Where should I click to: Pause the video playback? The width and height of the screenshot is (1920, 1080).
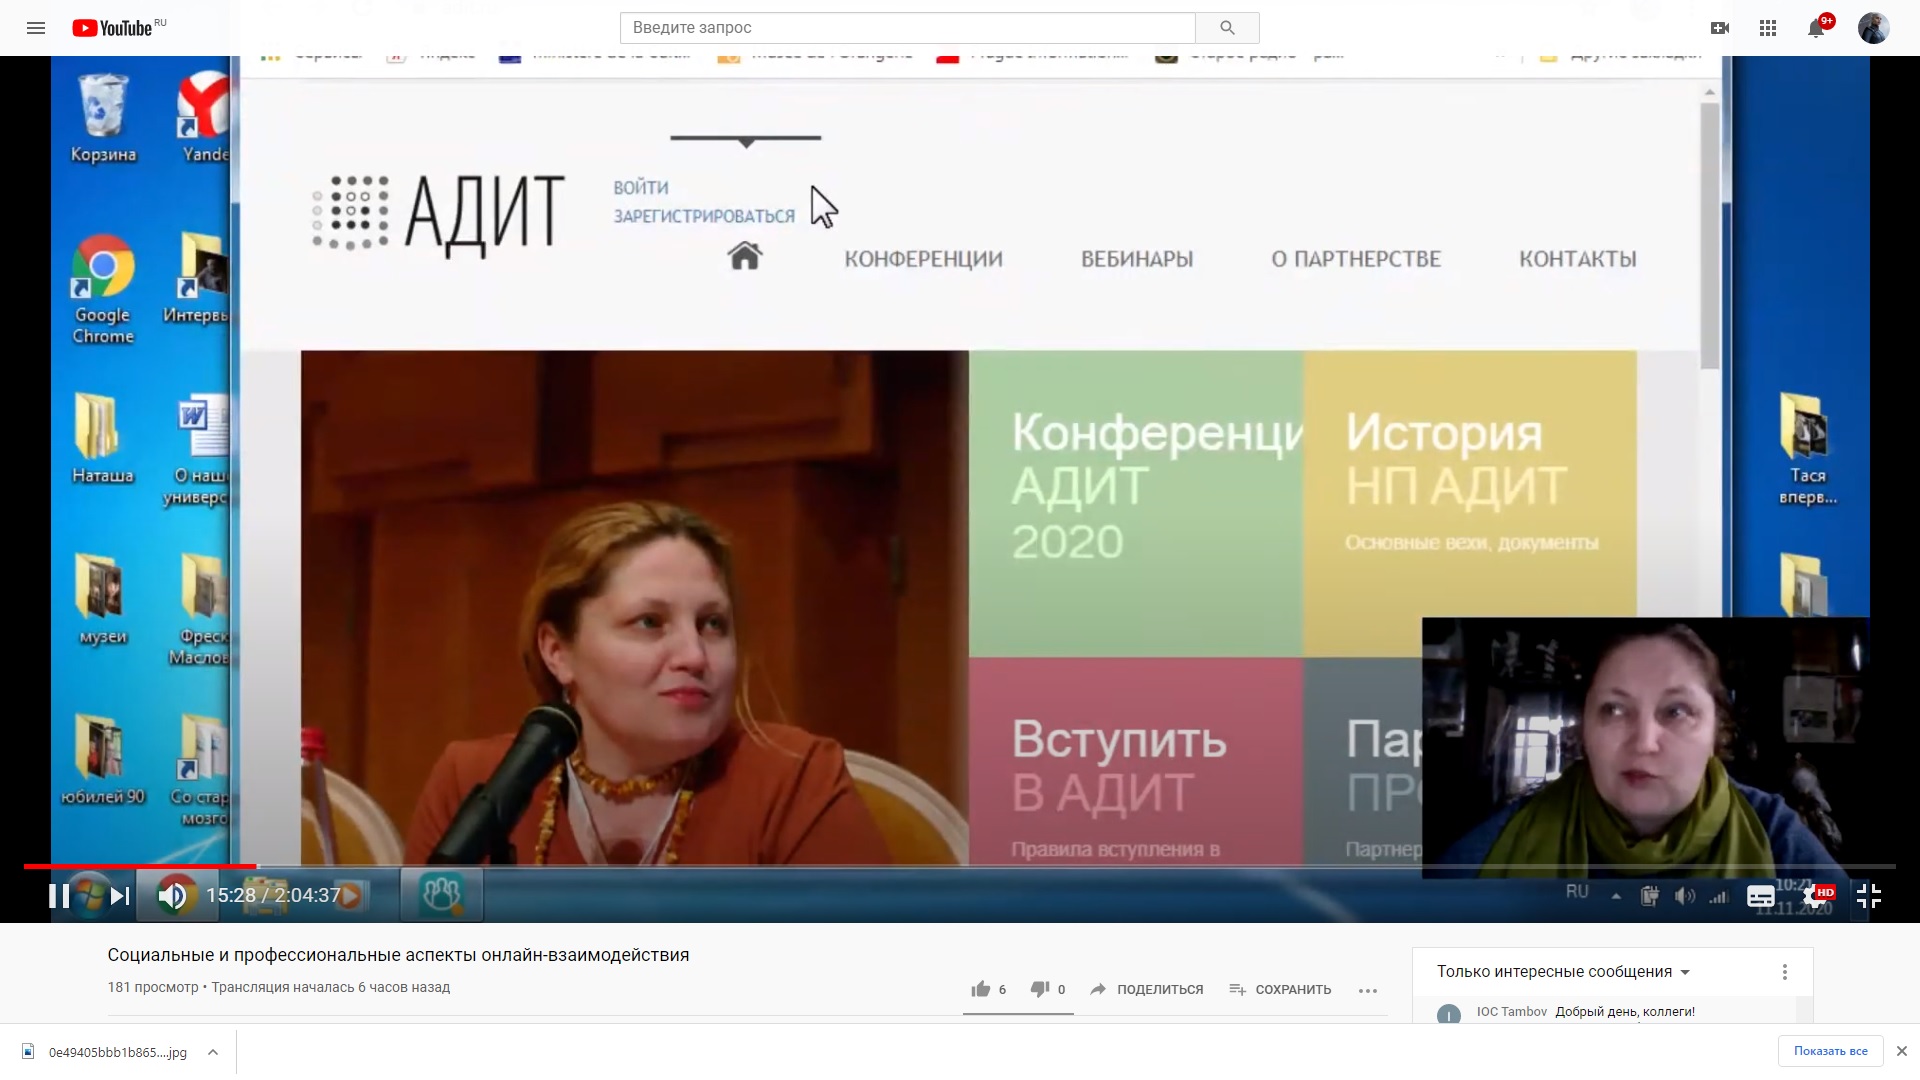click(59, 896)
